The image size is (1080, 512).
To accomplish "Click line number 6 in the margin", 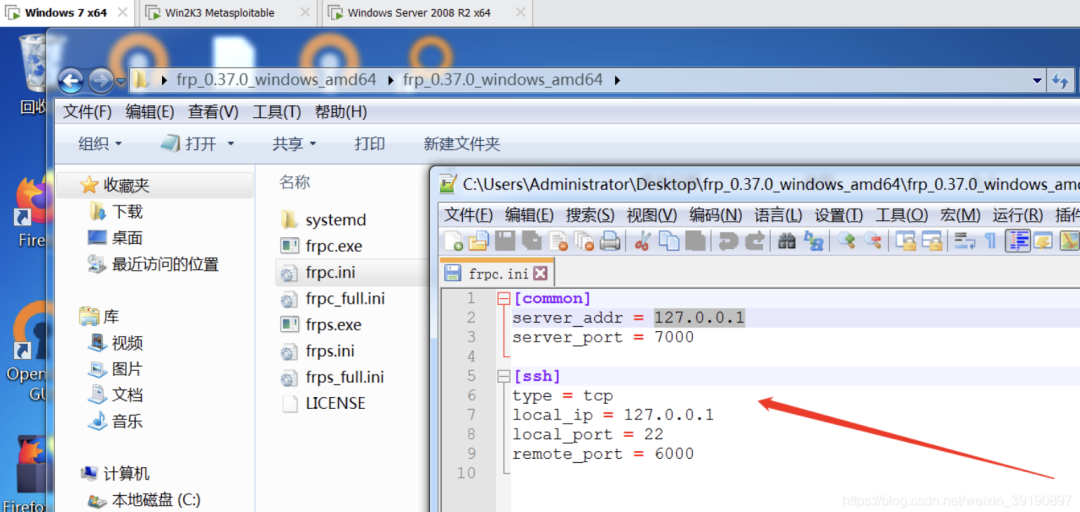I will tap(471, 396).
